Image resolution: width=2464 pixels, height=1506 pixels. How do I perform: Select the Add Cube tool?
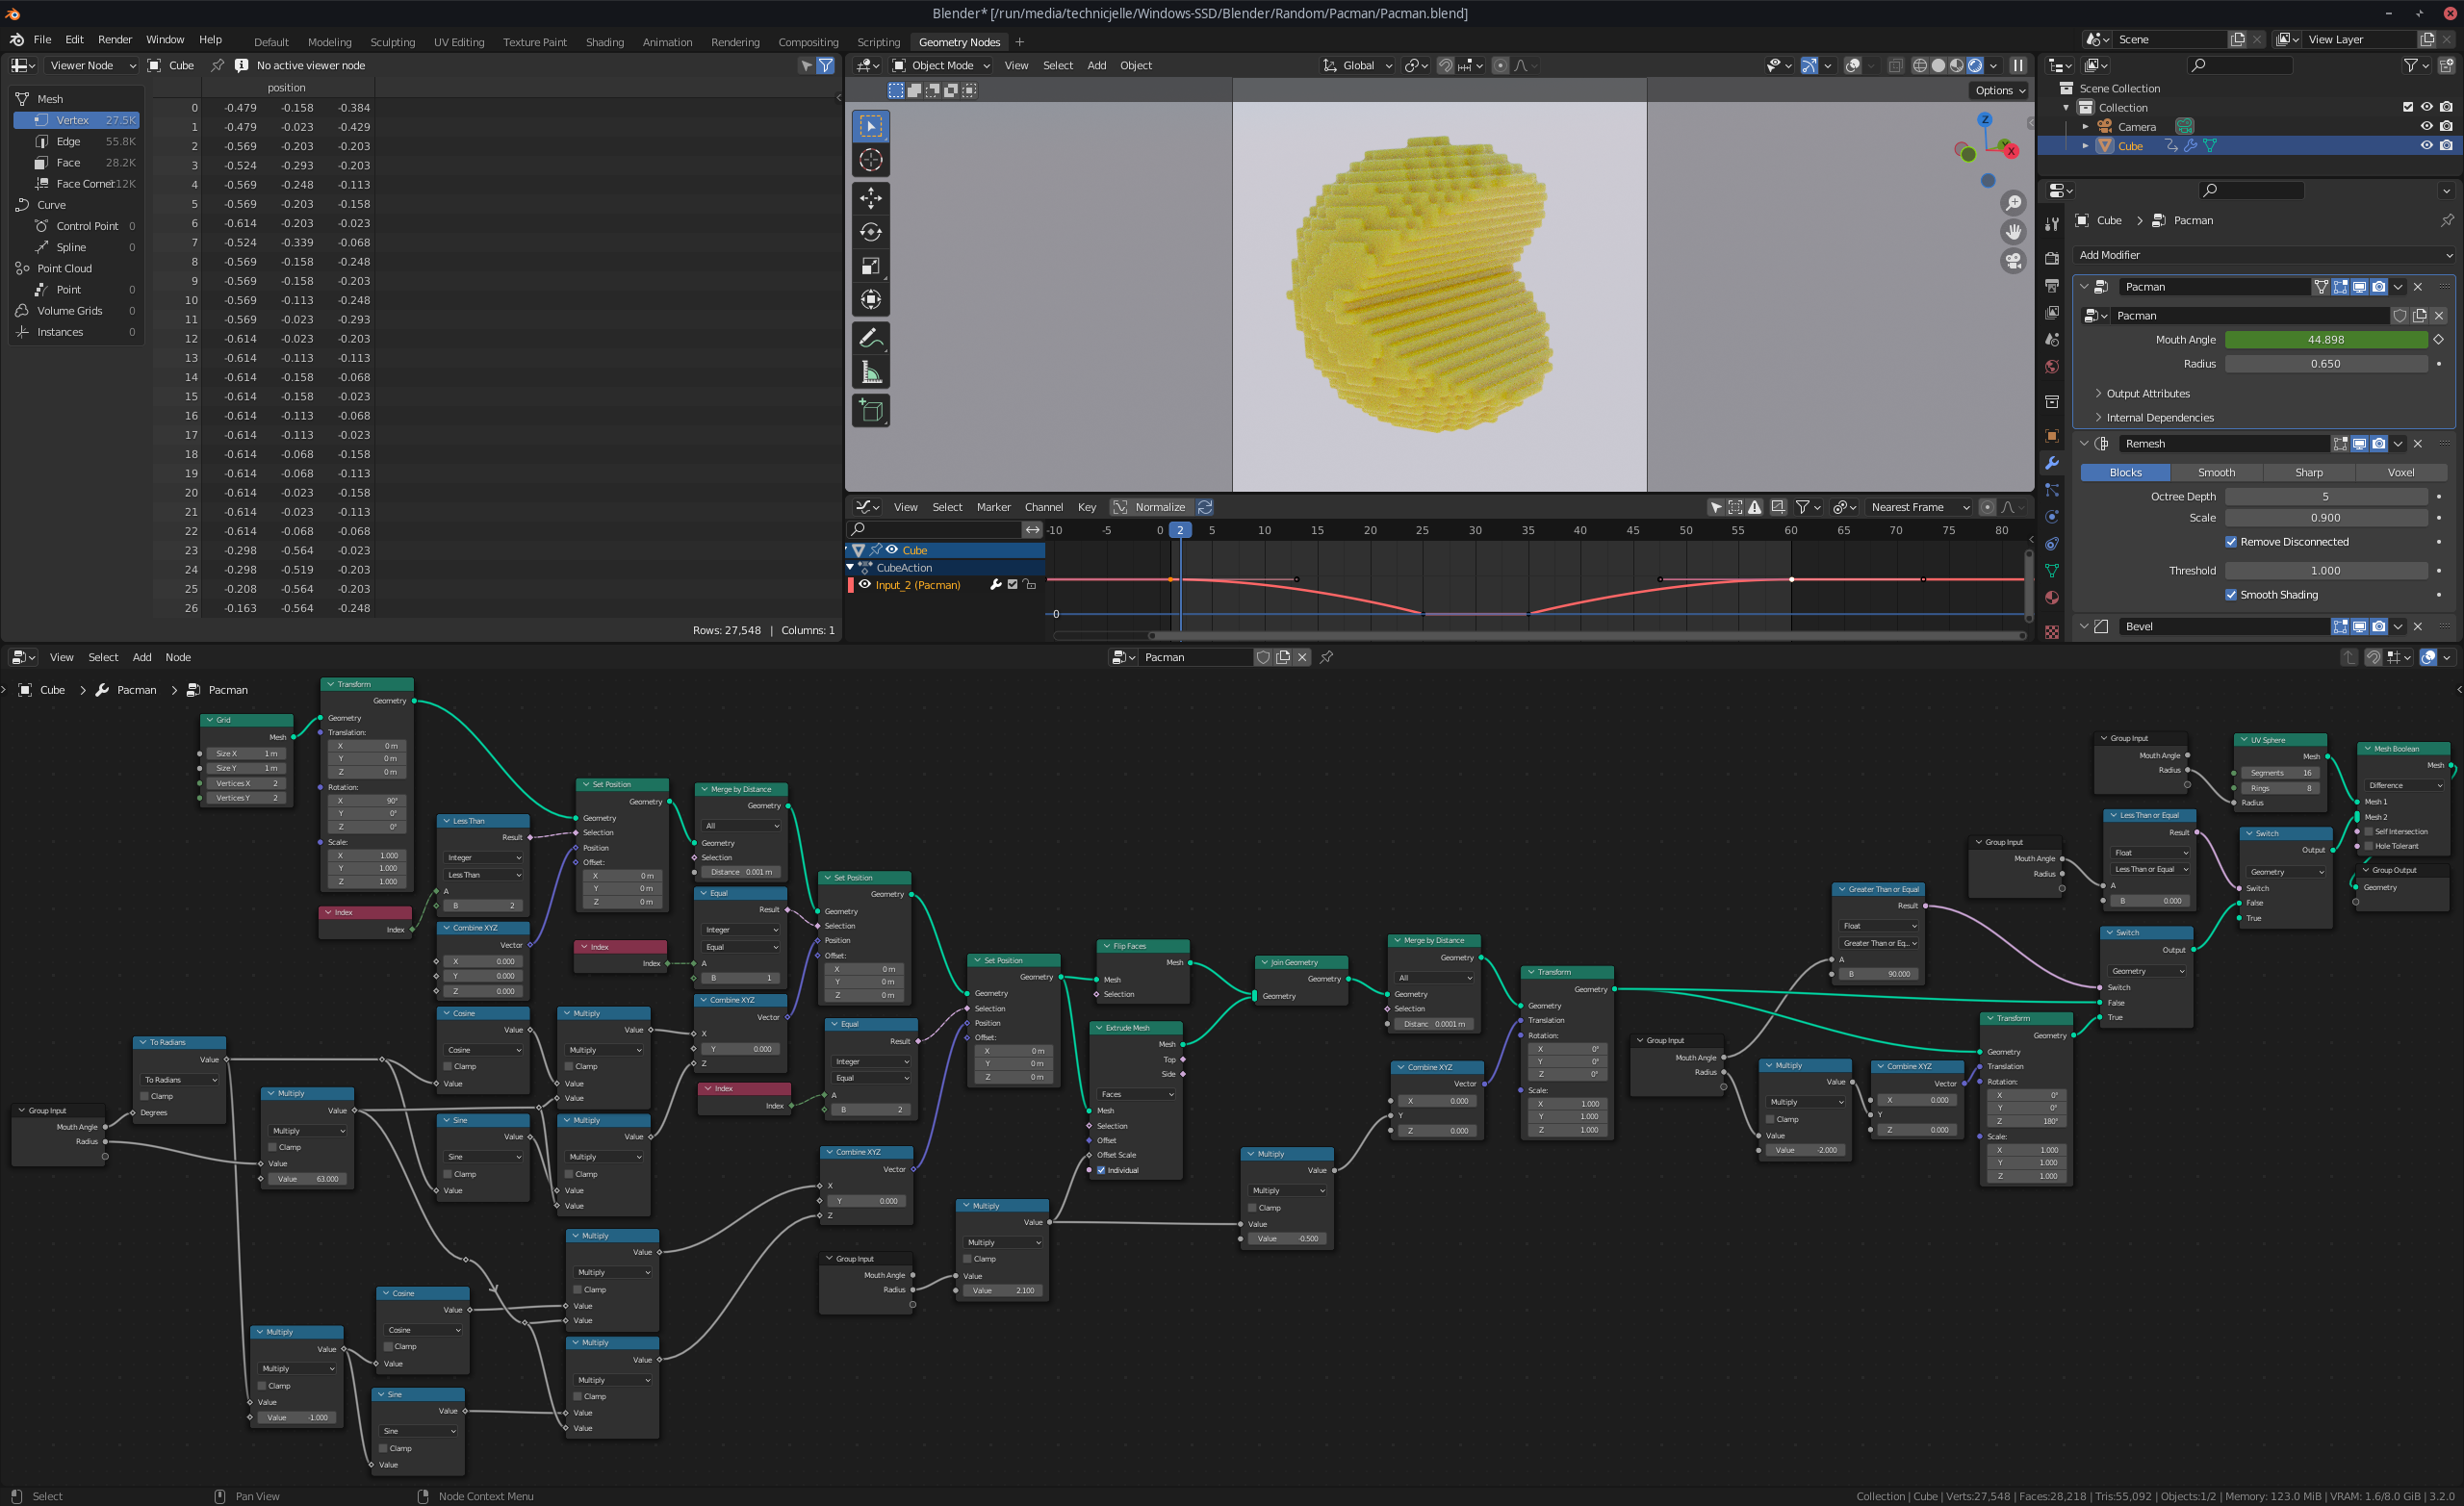tap(870, 411)
